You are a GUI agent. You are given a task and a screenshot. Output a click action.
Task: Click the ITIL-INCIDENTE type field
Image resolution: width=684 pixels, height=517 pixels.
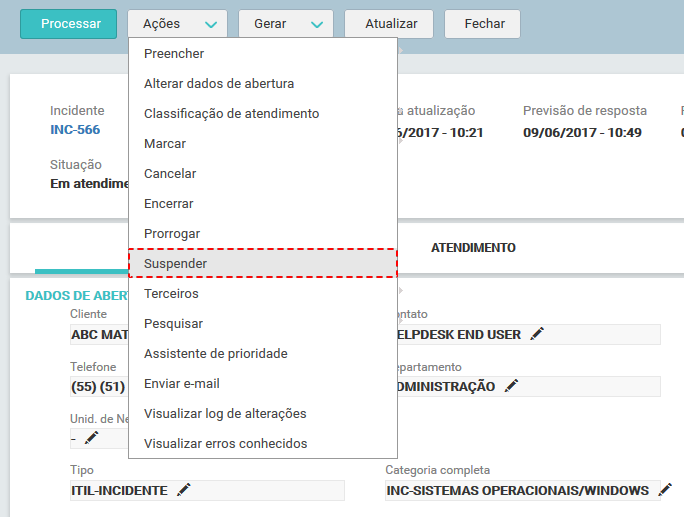click(207, 490)
